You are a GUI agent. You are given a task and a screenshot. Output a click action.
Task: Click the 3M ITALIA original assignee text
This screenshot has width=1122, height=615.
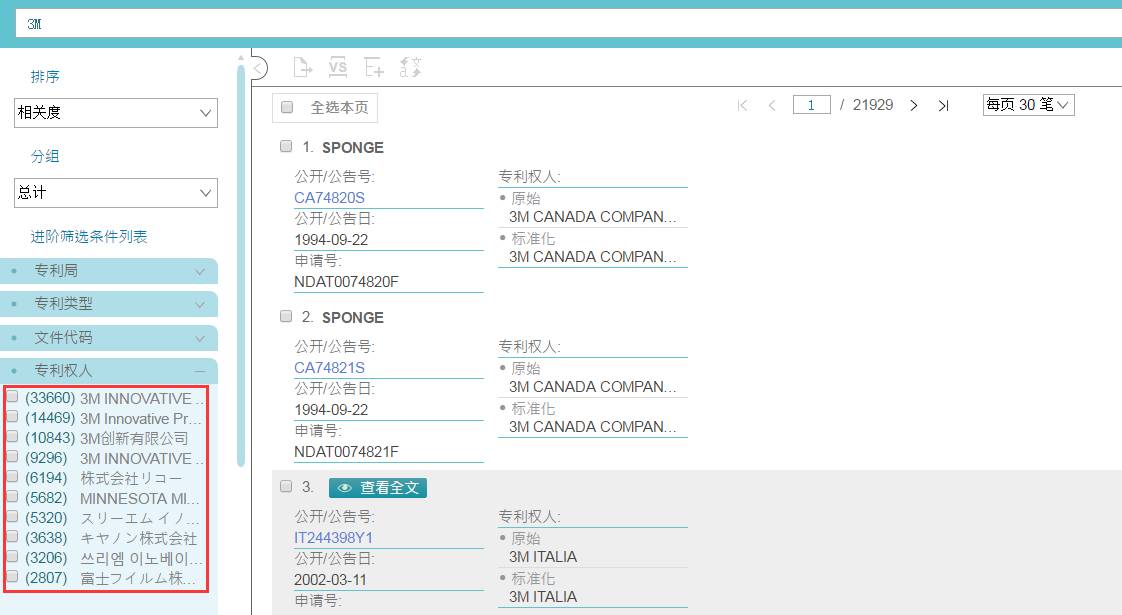[x=543, y=557]
